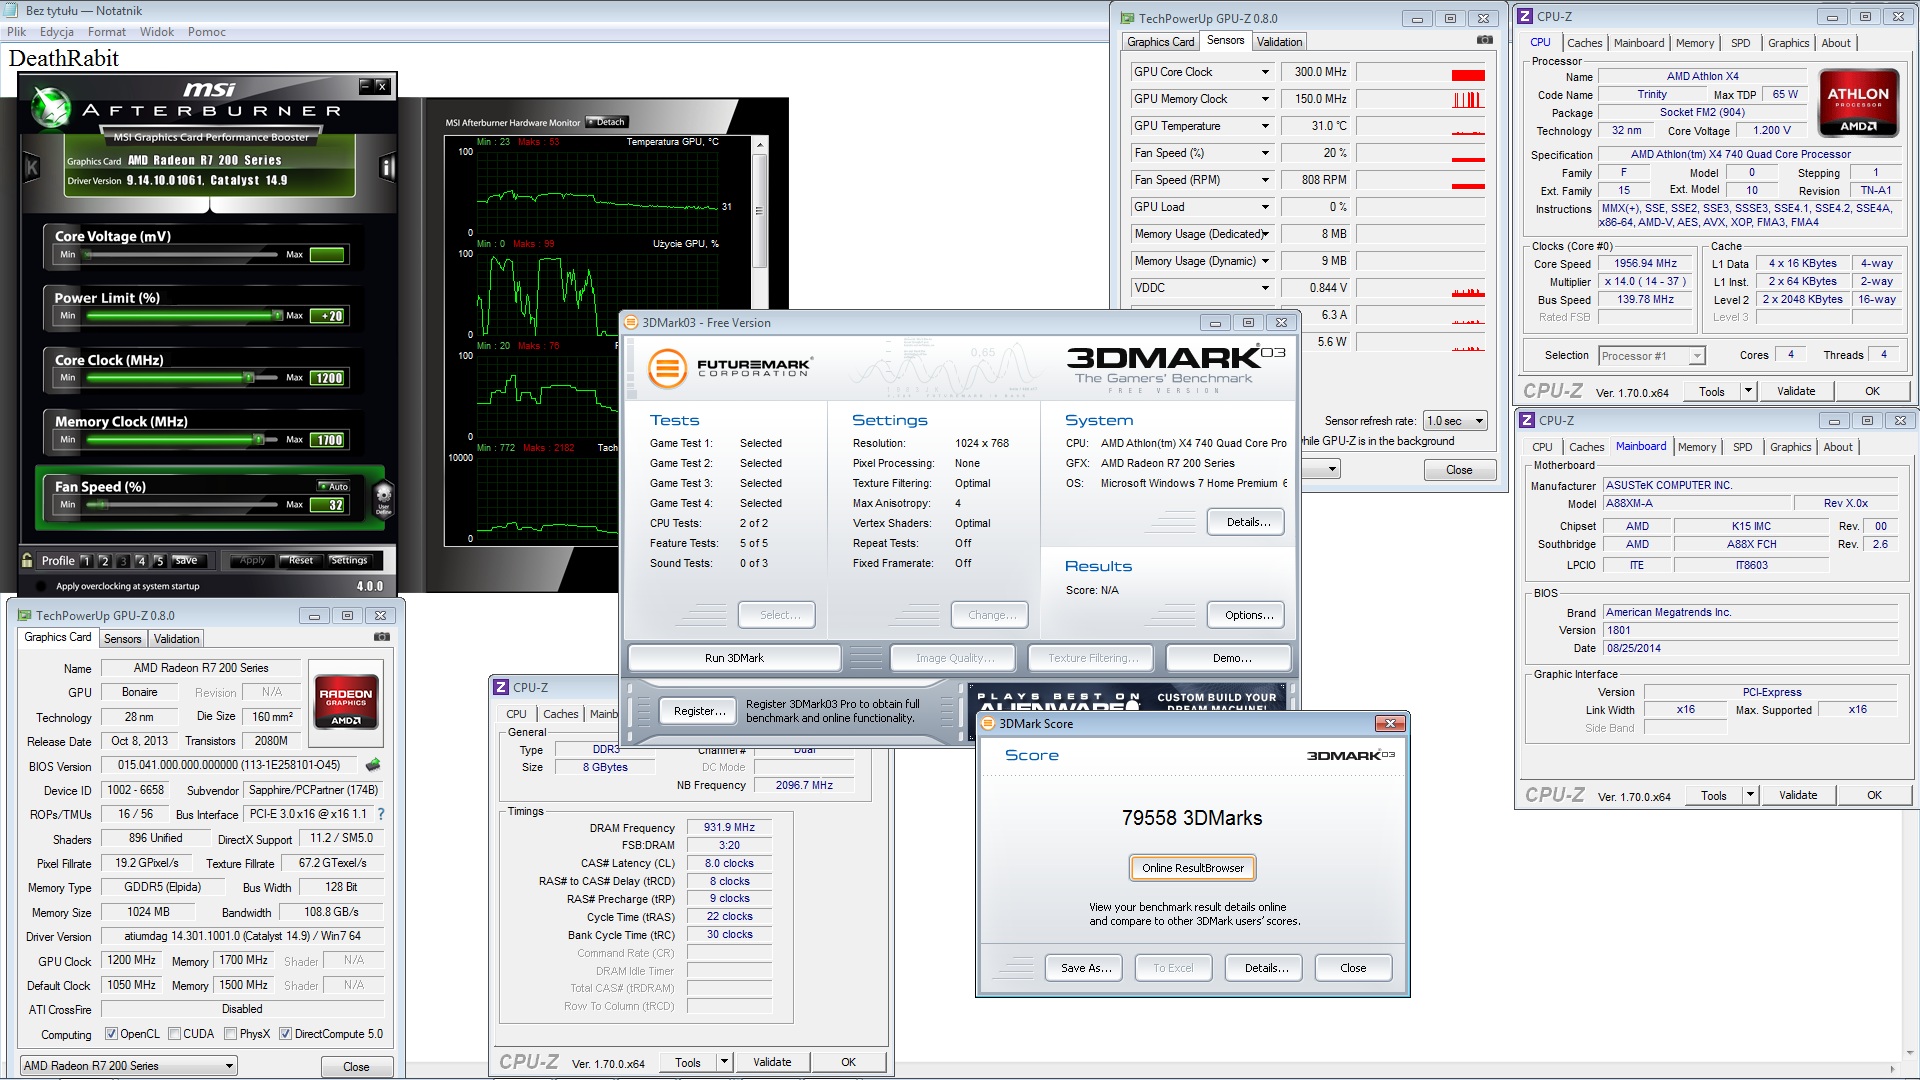Open the GPU Load sensor dropdown
1920x1080 pixels.
[1265, 207]
